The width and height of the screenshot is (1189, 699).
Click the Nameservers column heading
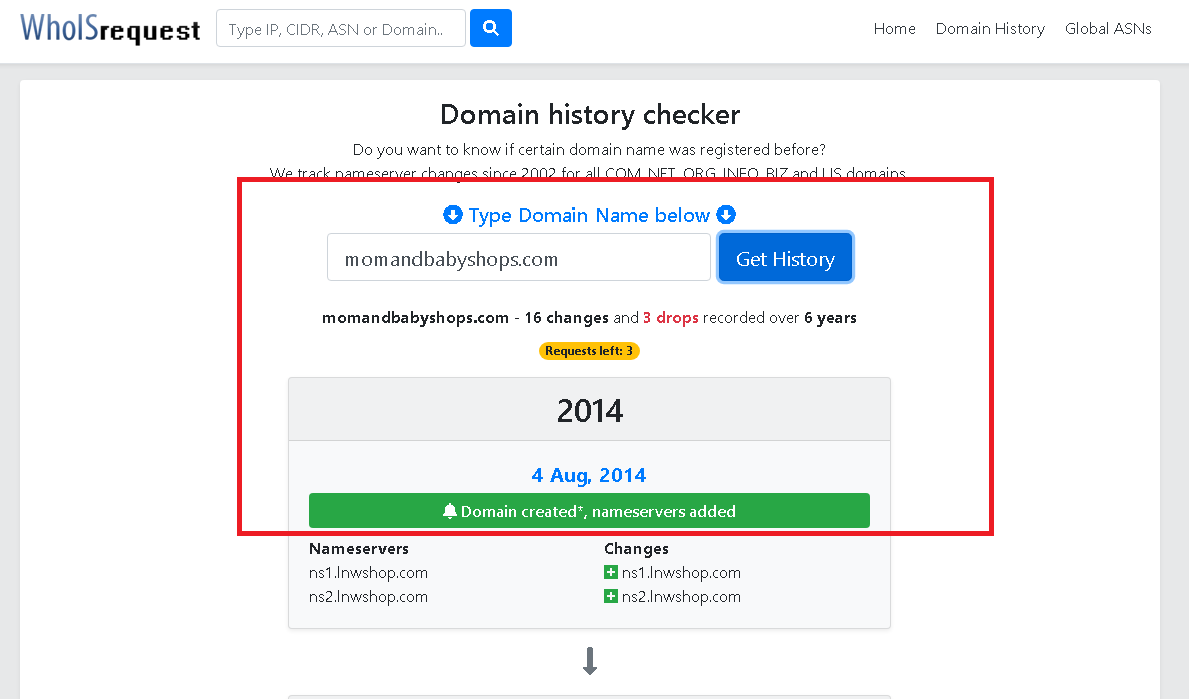(x=359, y=548)
